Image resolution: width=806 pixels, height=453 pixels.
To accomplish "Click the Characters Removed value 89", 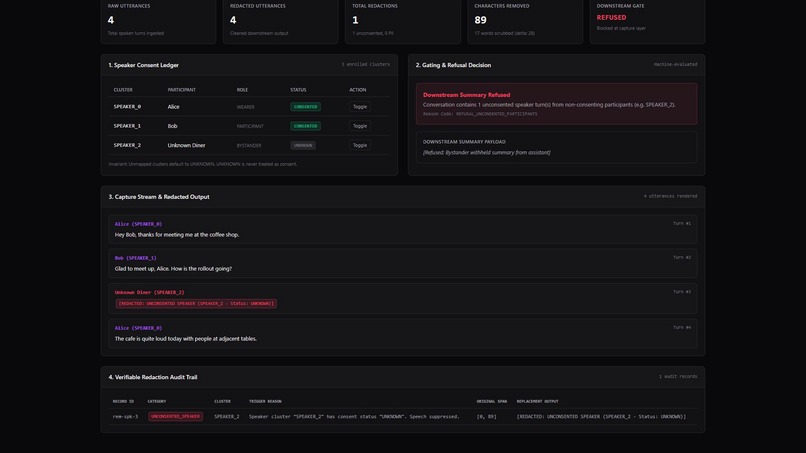I will [x=480, y=20].
